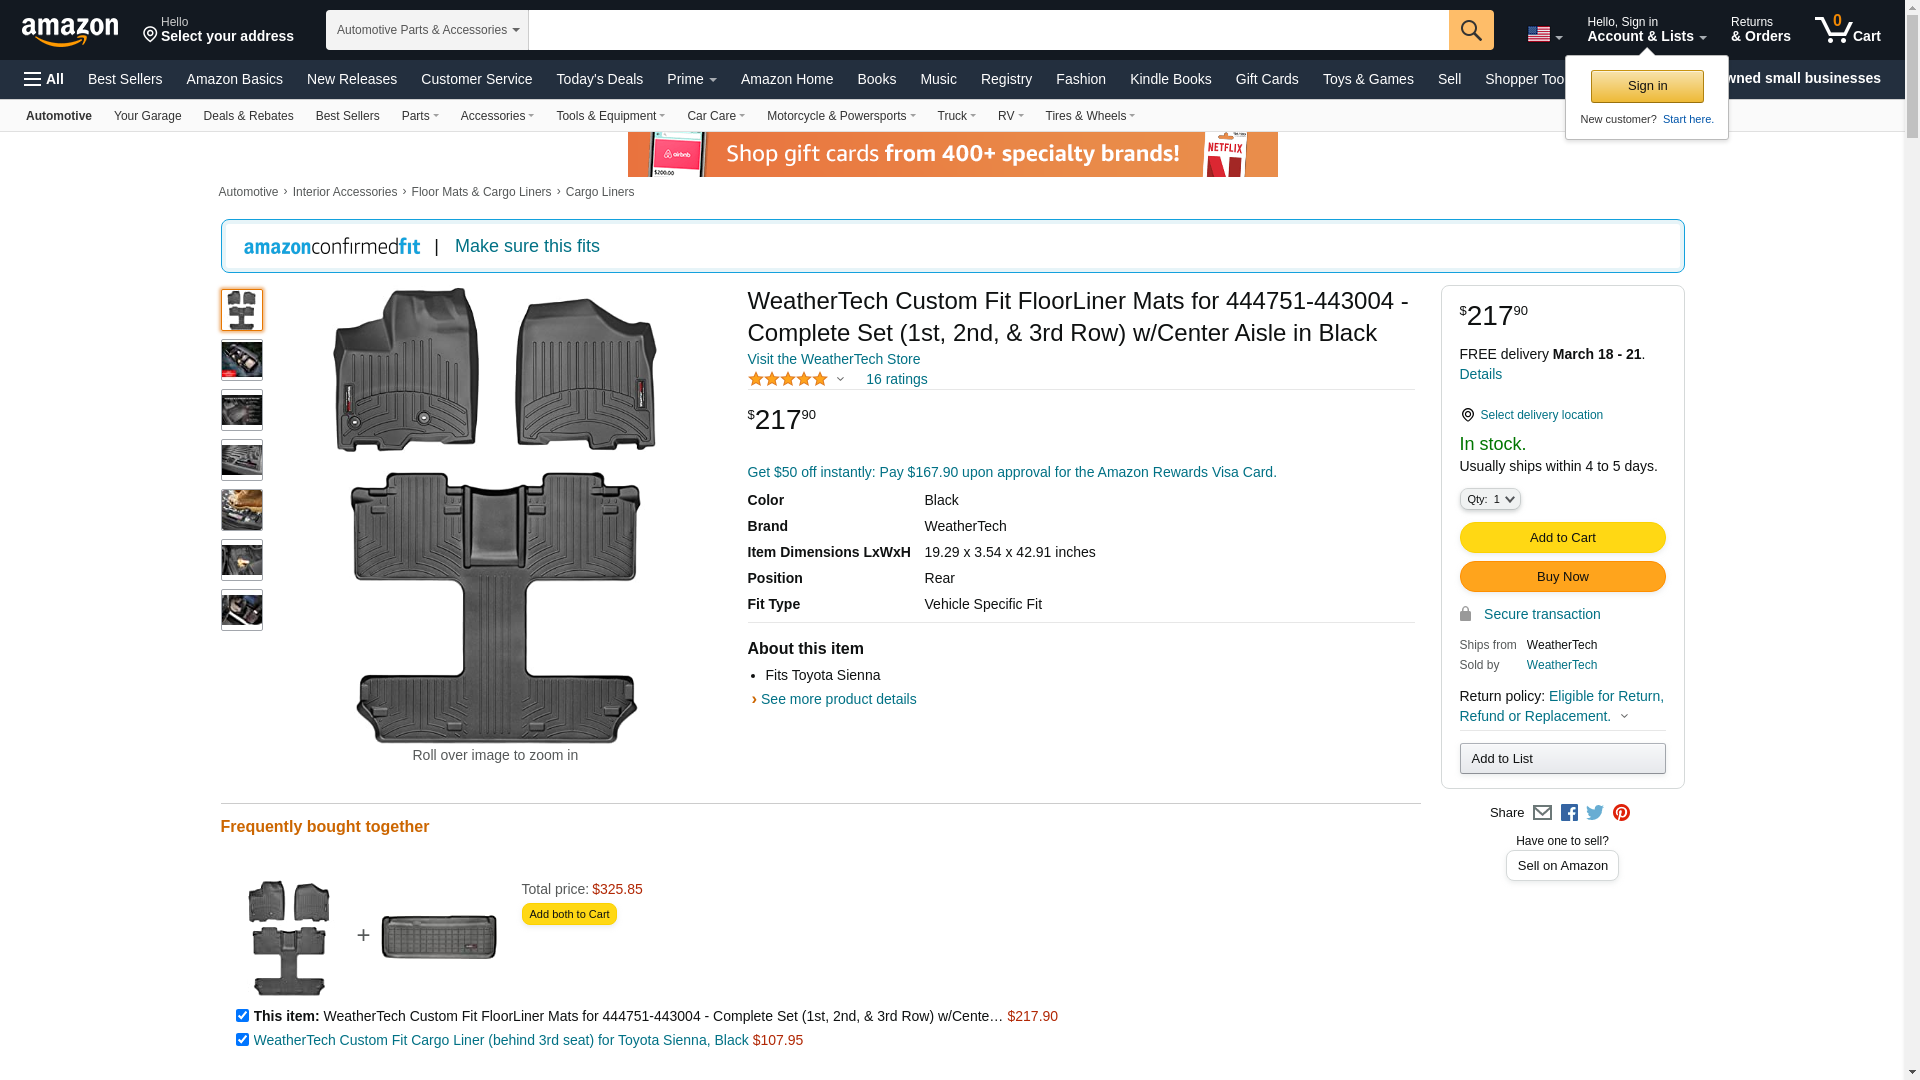Click the Add to Cart button
Viewport: 1920px width, 1080px height.
[1561, 538]
